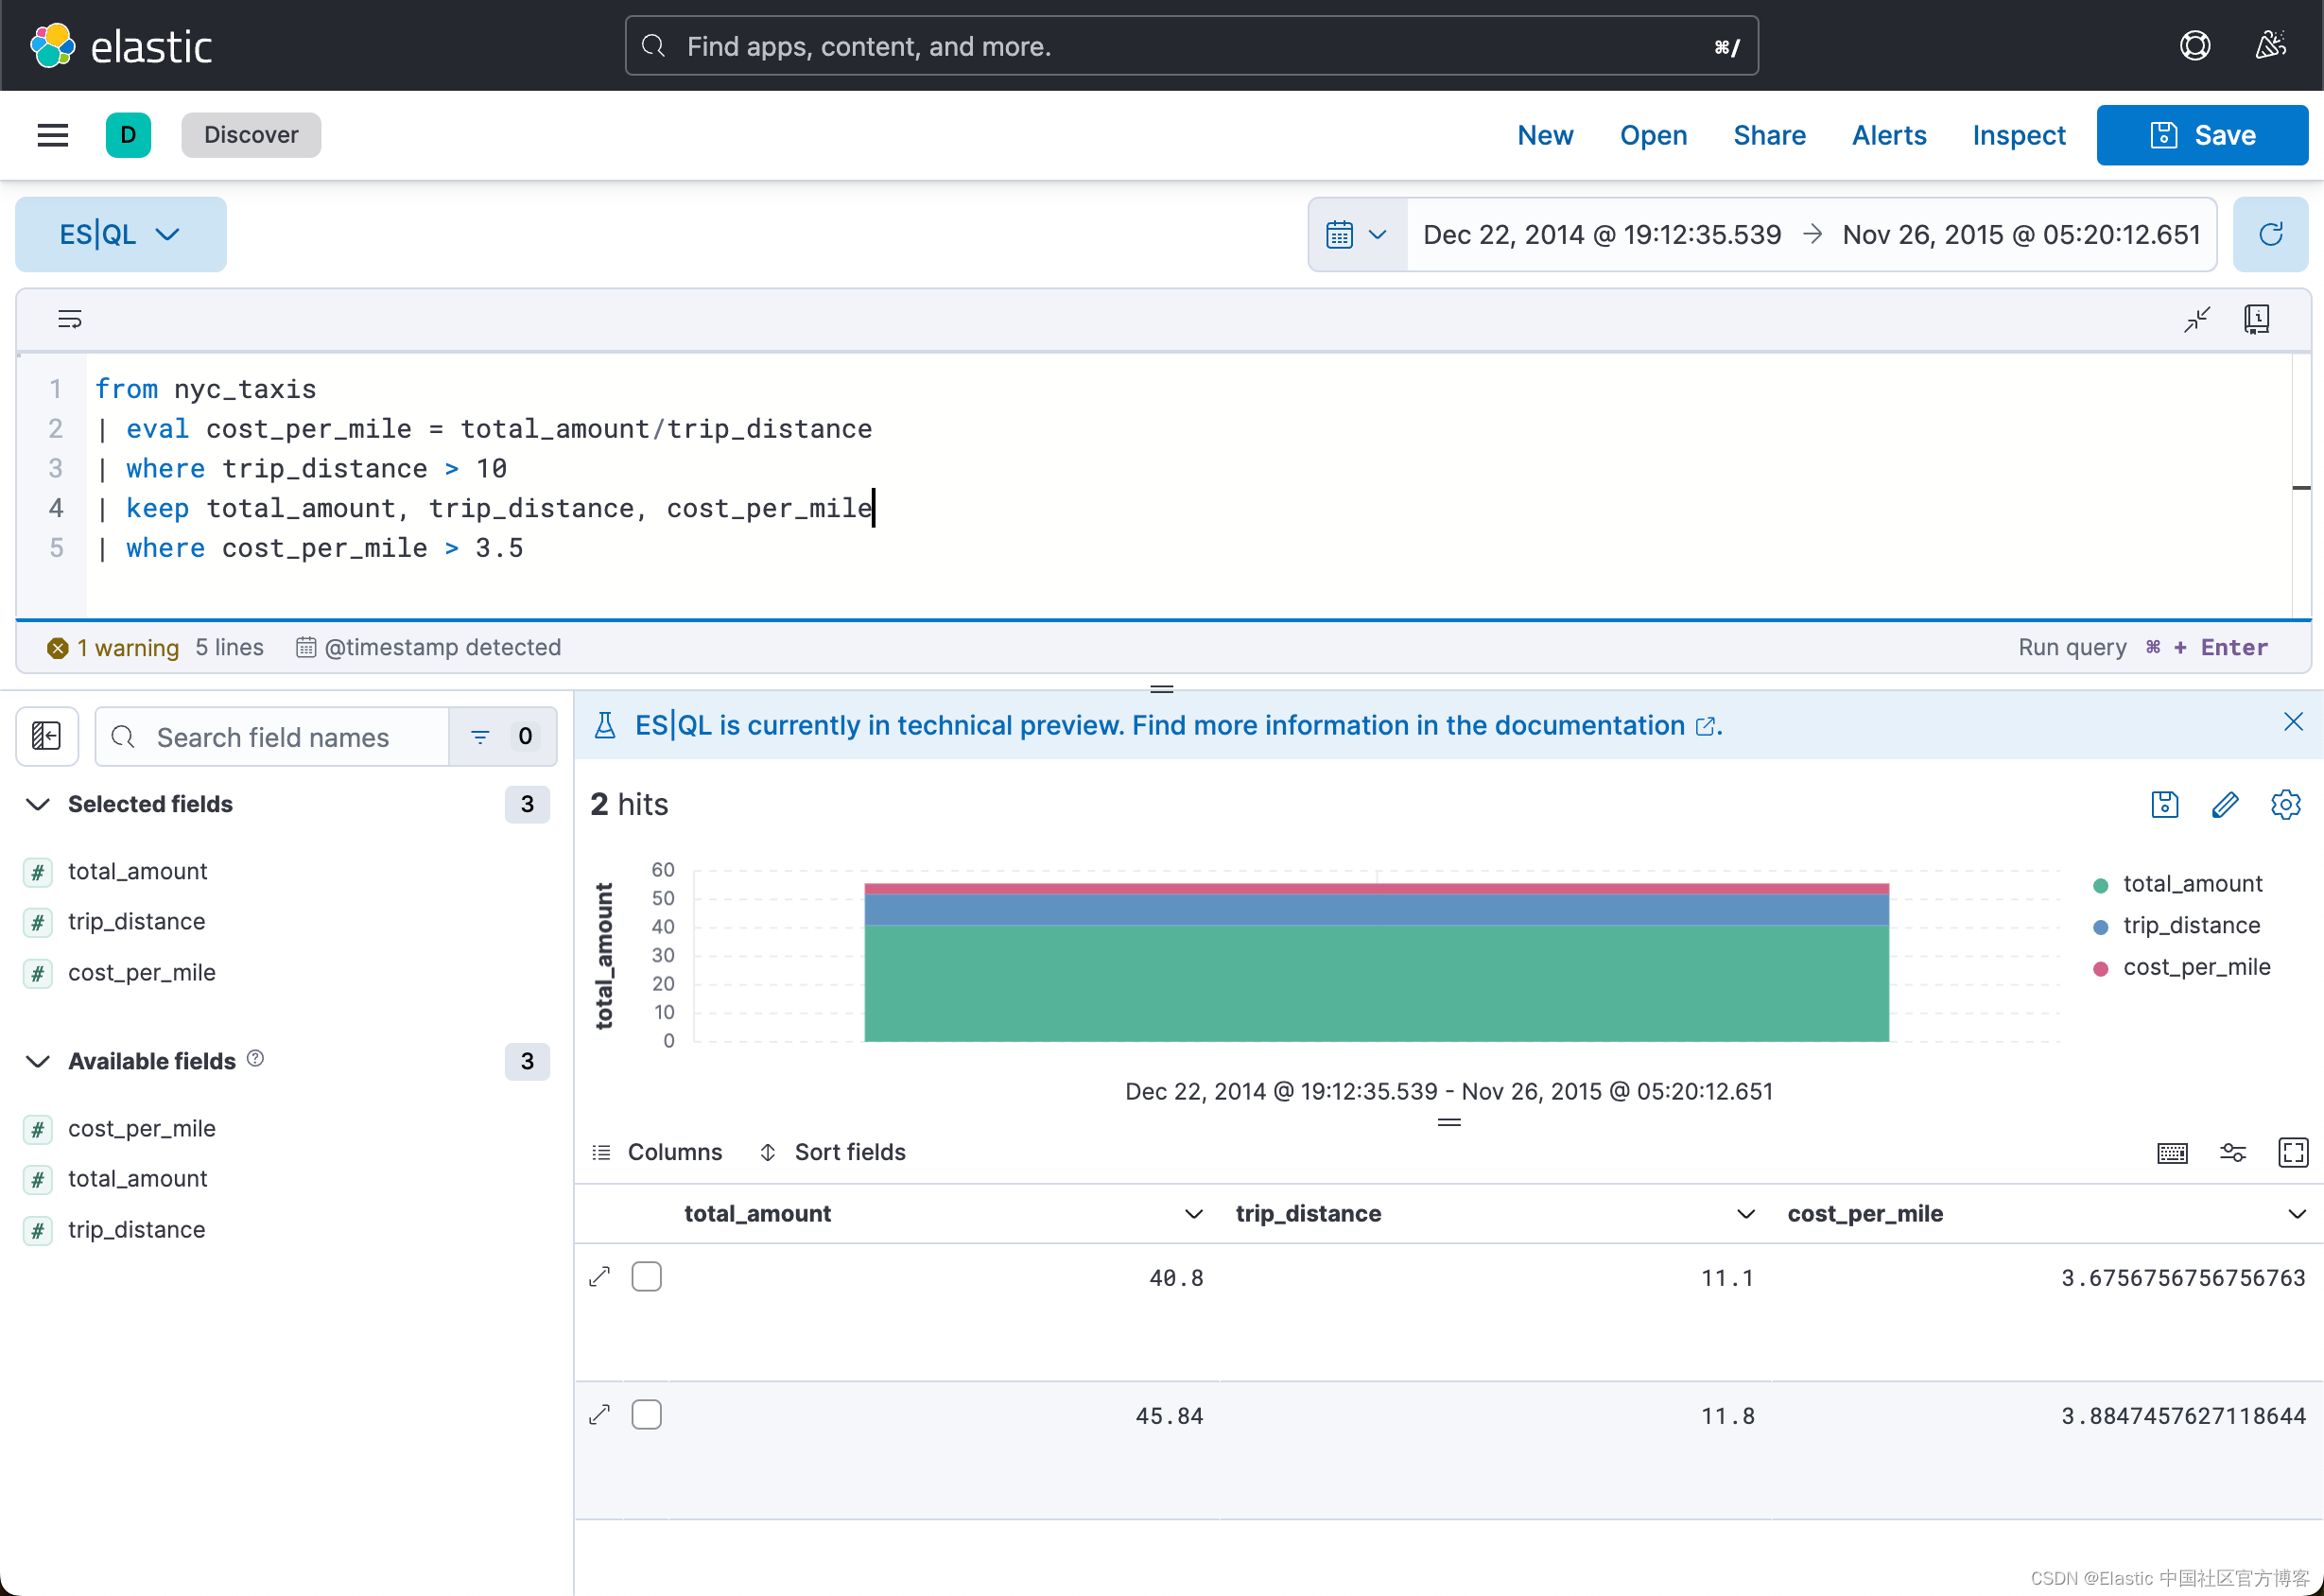Collapse the Selected fields section
The width and height of the screenshot is (2324, 1596).
37,804
